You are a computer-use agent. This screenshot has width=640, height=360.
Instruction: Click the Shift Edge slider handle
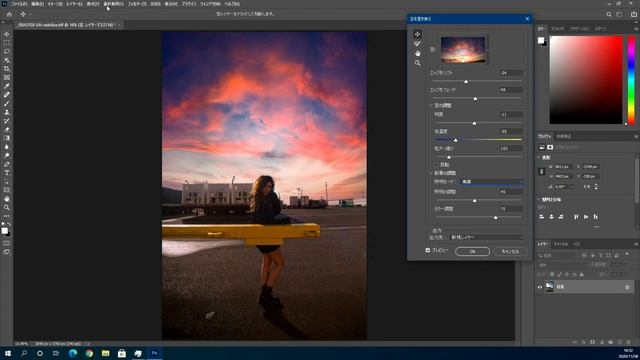click(x=466, y=82)
